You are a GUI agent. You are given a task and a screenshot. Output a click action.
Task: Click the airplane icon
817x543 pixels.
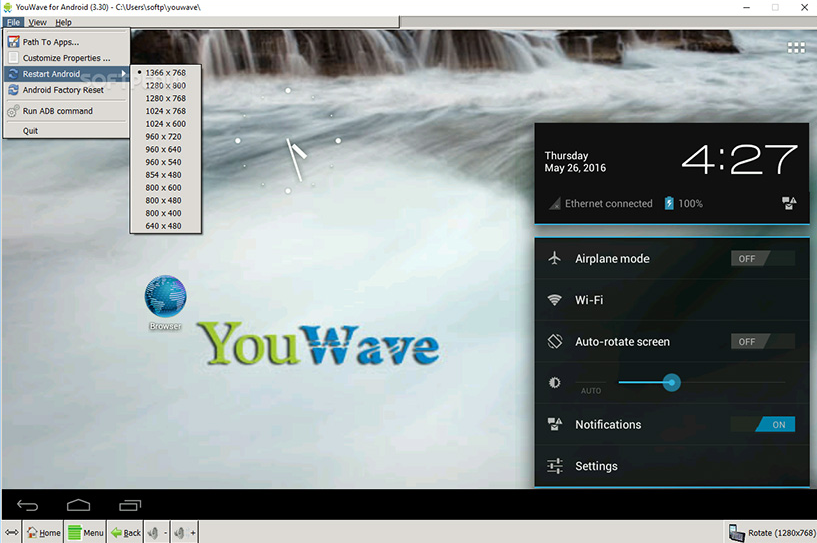[554, 258]
